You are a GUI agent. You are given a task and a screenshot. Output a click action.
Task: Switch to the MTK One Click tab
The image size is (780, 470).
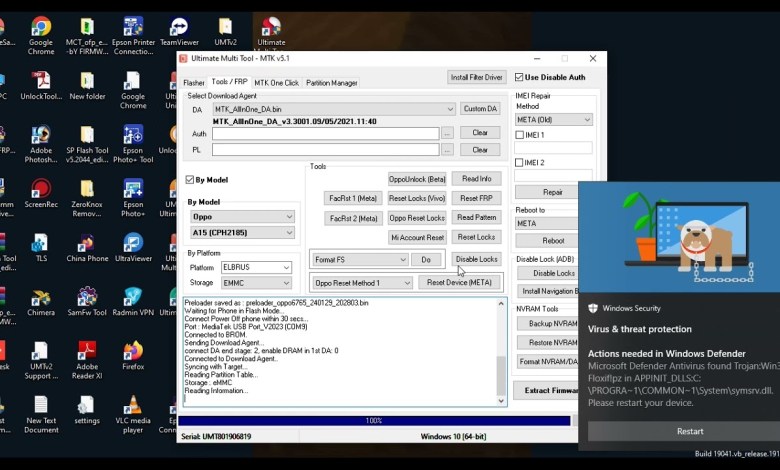(276, 83)
